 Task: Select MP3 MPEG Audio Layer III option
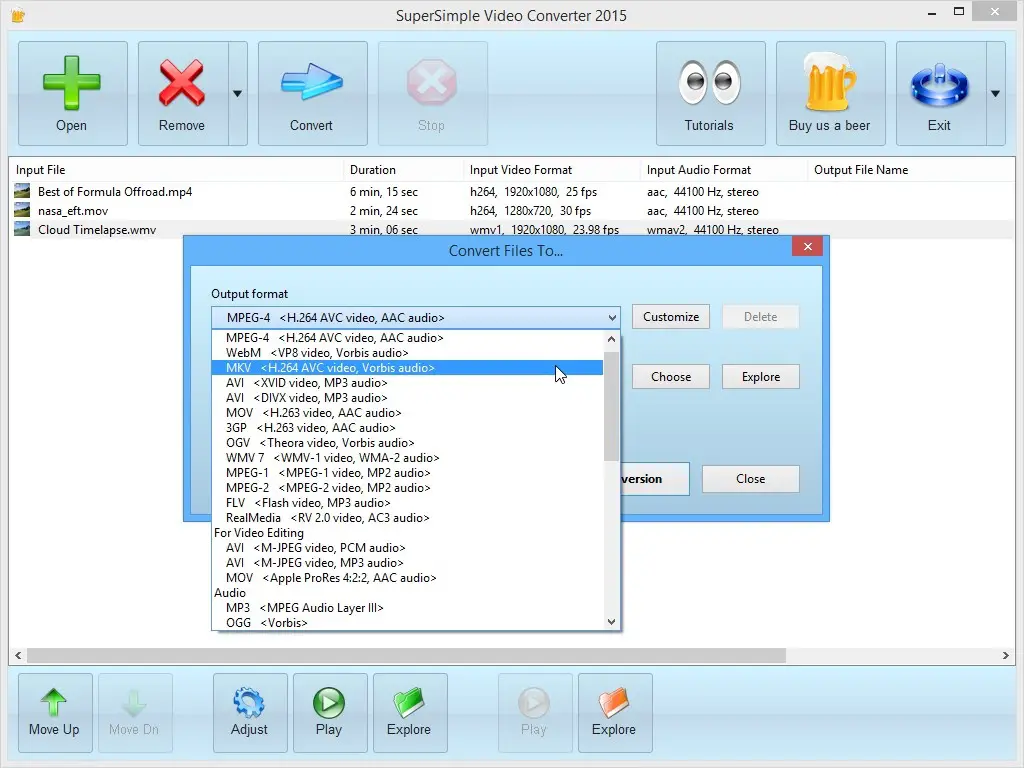407,608
